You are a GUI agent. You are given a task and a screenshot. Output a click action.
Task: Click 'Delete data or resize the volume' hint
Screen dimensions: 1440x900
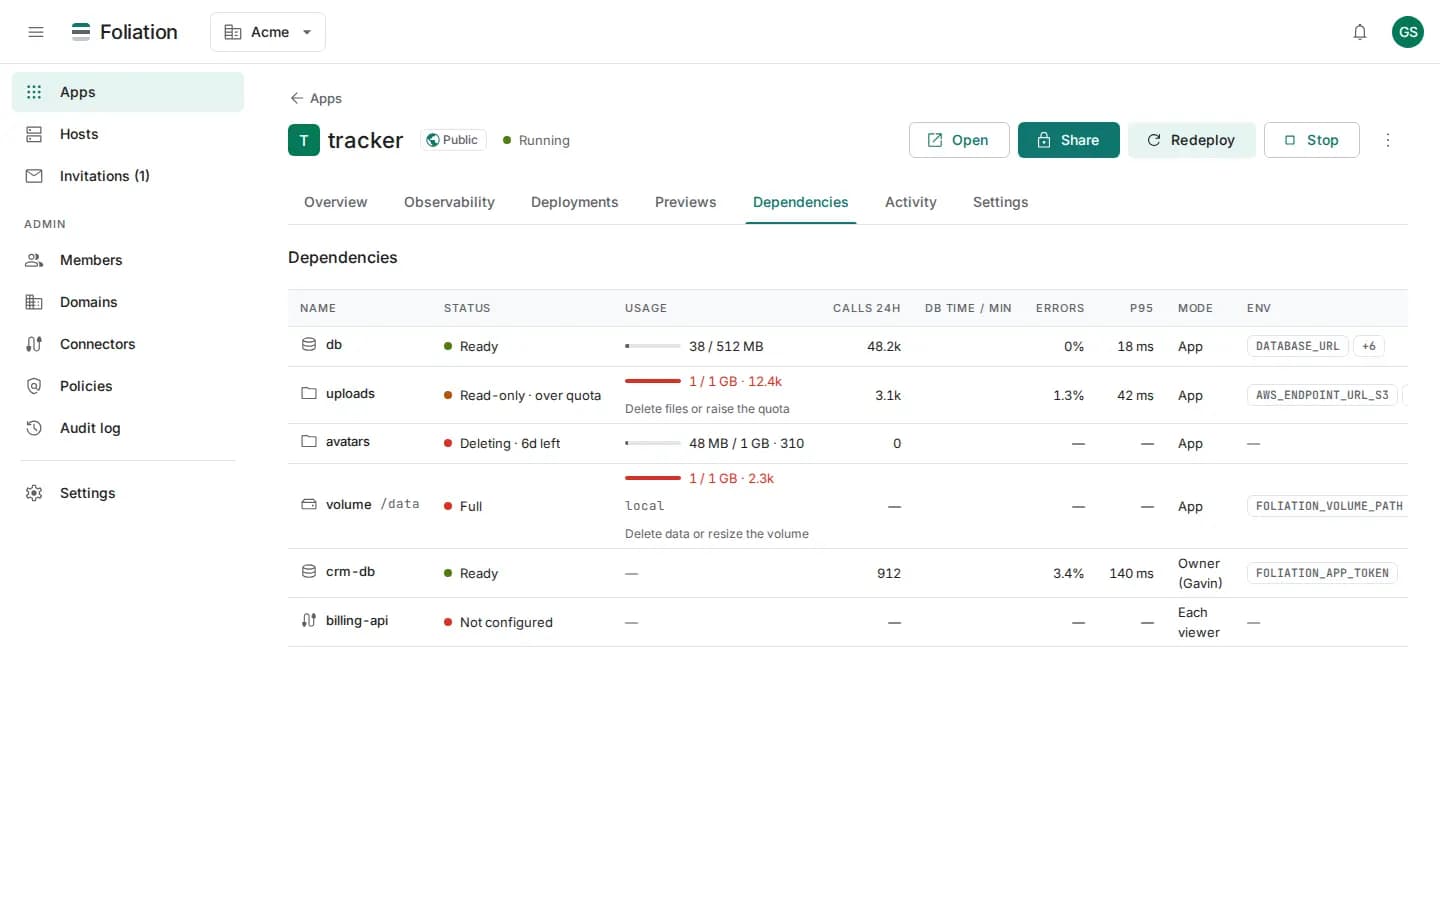(717, 534)
